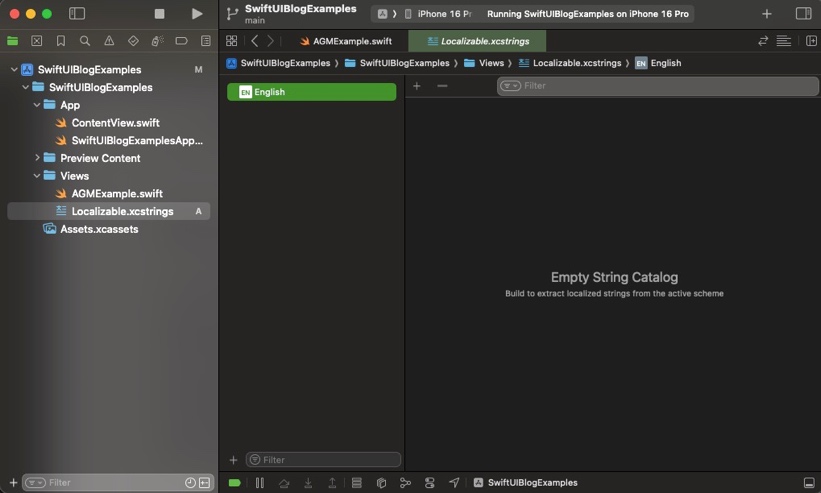
Task: Step into in debug bar
Action: (x=308, y=483)
